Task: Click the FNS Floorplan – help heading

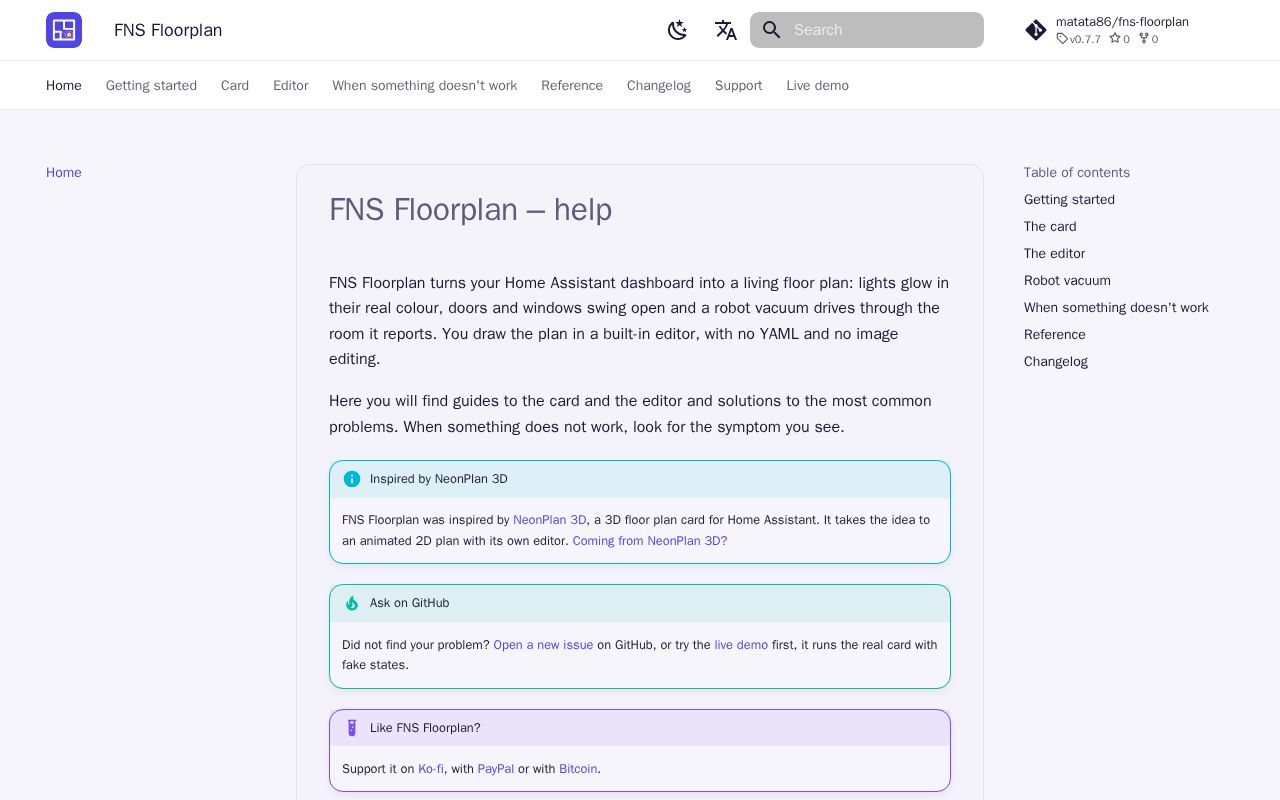Action: point(470,210)
